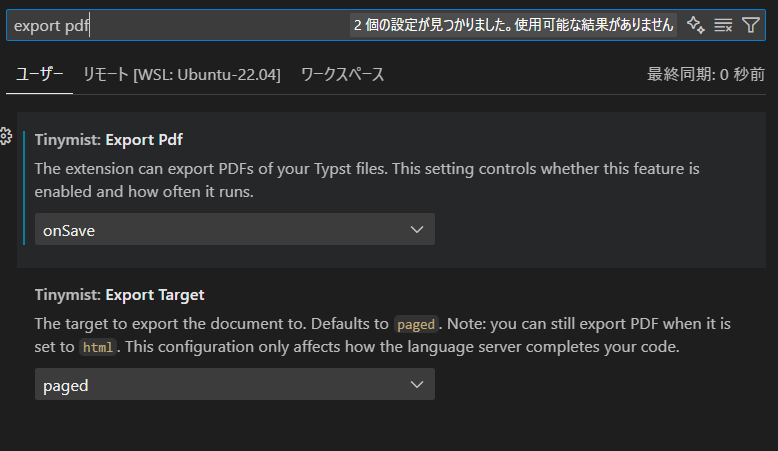Click the 最終同期 sync status text

pyautogui.click(x=706, y=75)
